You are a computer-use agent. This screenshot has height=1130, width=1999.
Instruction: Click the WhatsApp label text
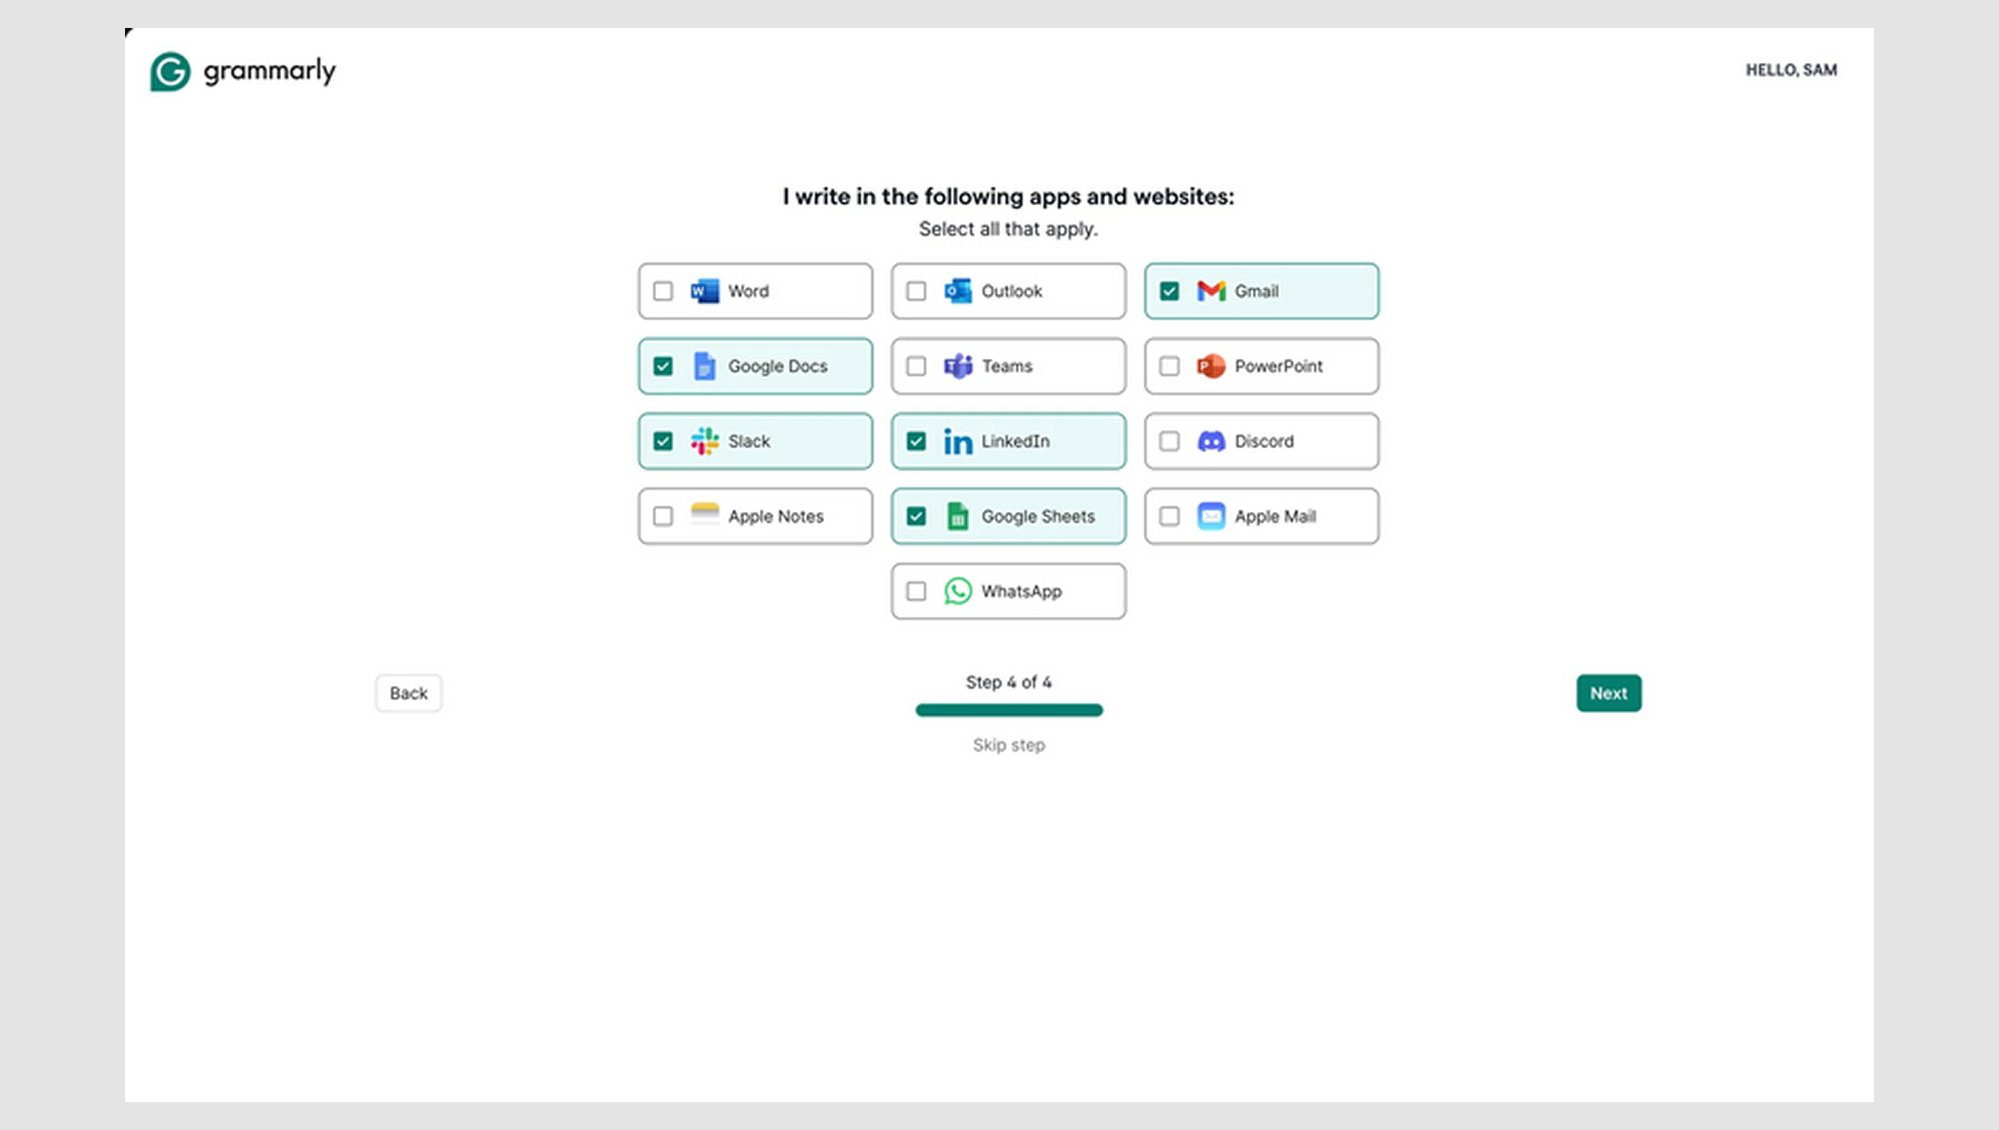pyautogui.click(x=1021, y=591)
